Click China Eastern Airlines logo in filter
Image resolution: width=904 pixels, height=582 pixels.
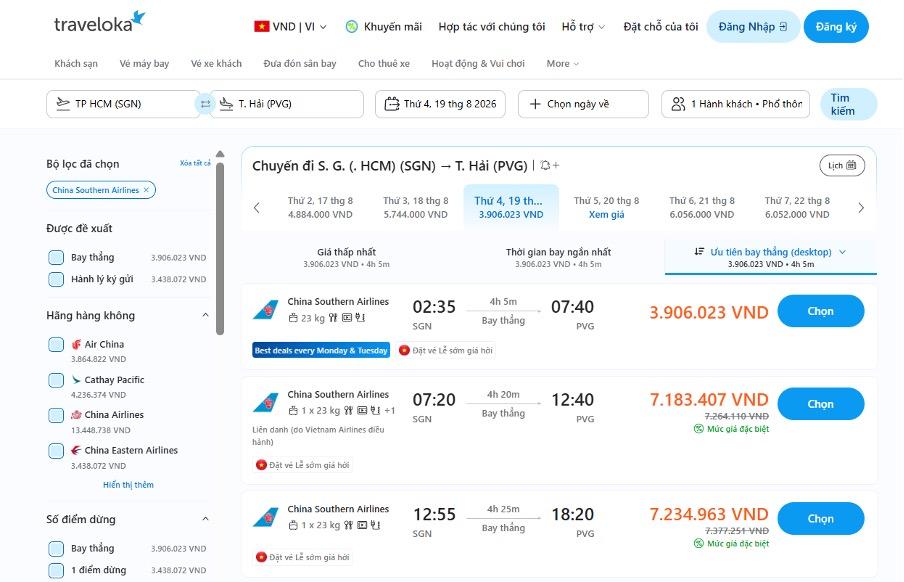[76, 450]
